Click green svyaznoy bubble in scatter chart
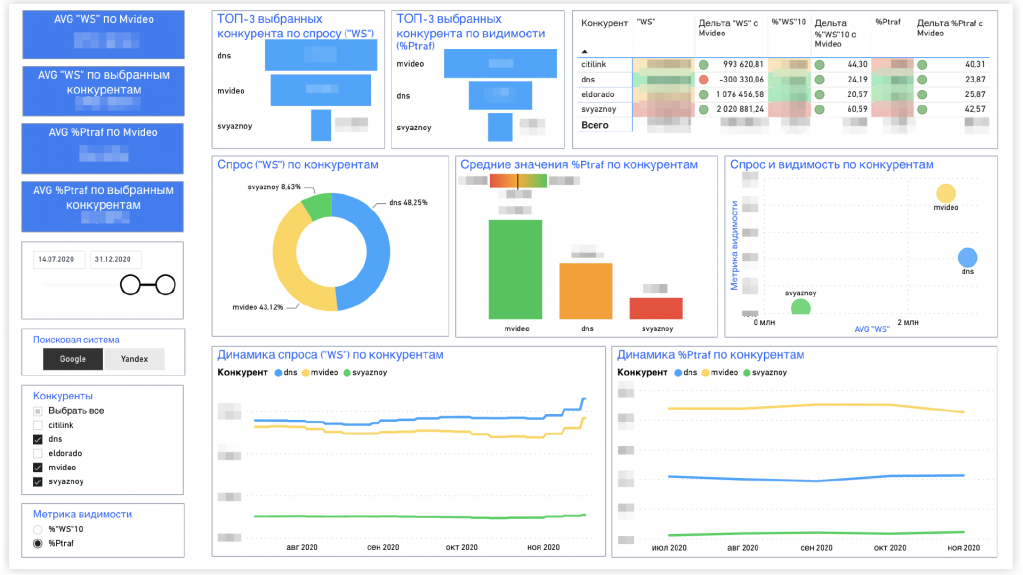This screenshot has width=1023, height=575. [801, 307]
